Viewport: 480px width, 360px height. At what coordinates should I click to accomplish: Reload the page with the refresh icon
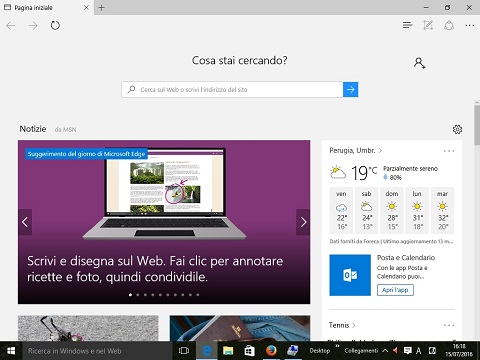tap(55, 25)
